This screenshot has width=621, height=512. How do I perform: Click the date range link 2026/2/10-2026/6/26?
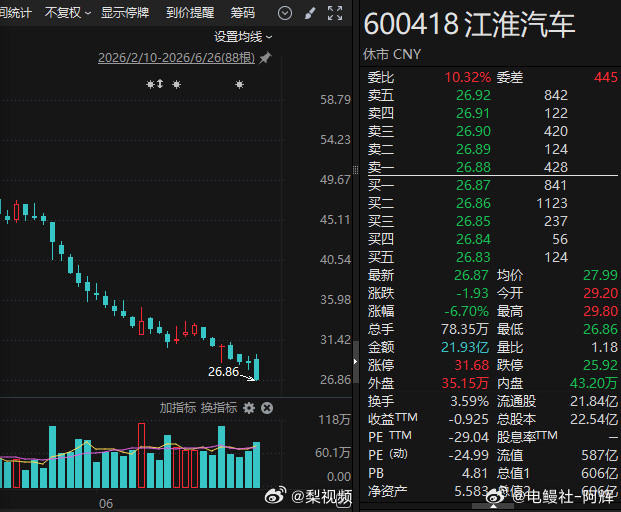[x=176, y=58]
